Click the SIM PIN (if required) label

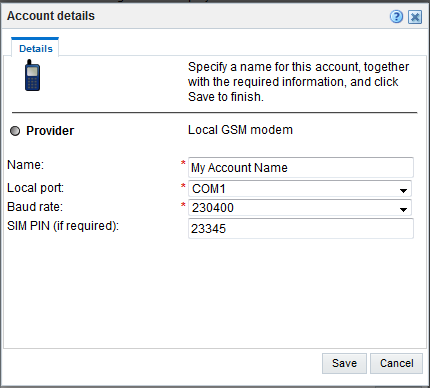click(x=63, y=226)
